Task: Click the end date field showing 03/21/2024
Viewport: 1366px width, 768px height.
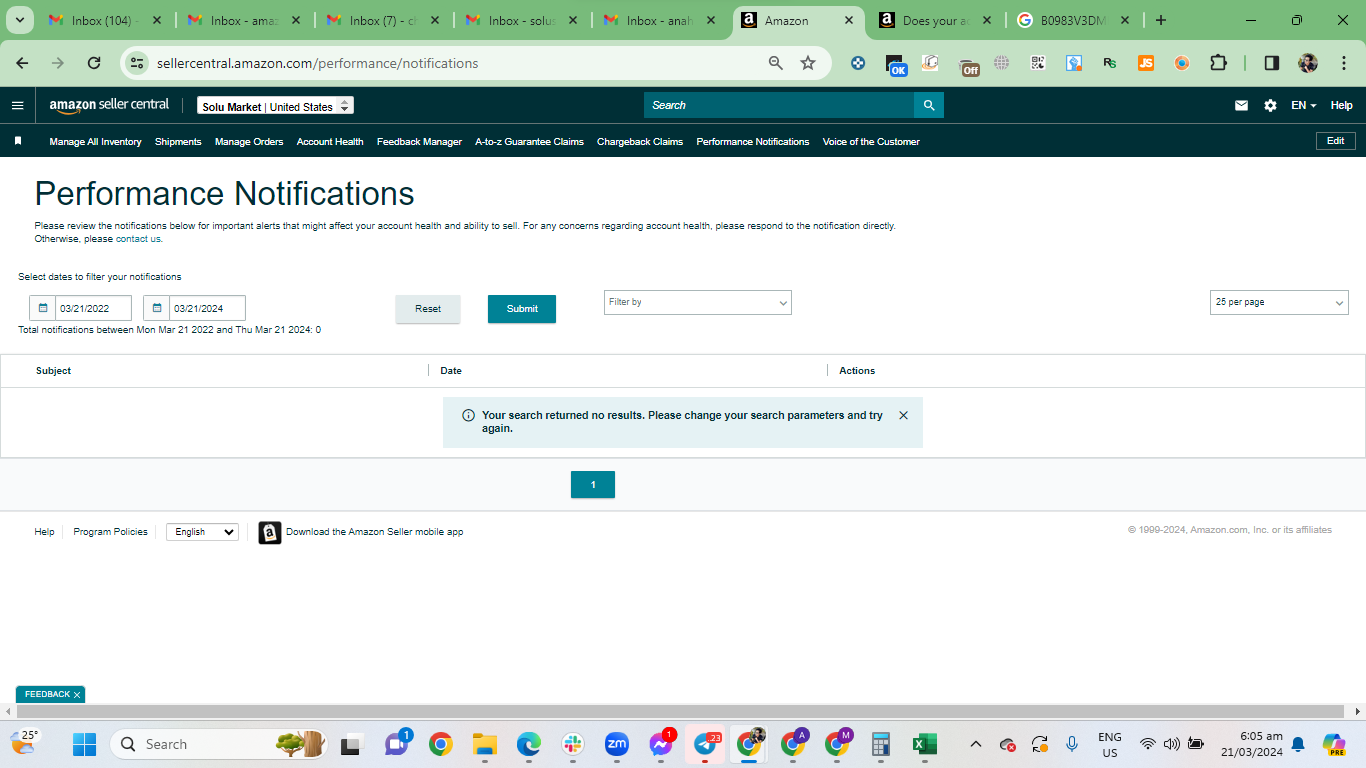Action: point(208,308)
